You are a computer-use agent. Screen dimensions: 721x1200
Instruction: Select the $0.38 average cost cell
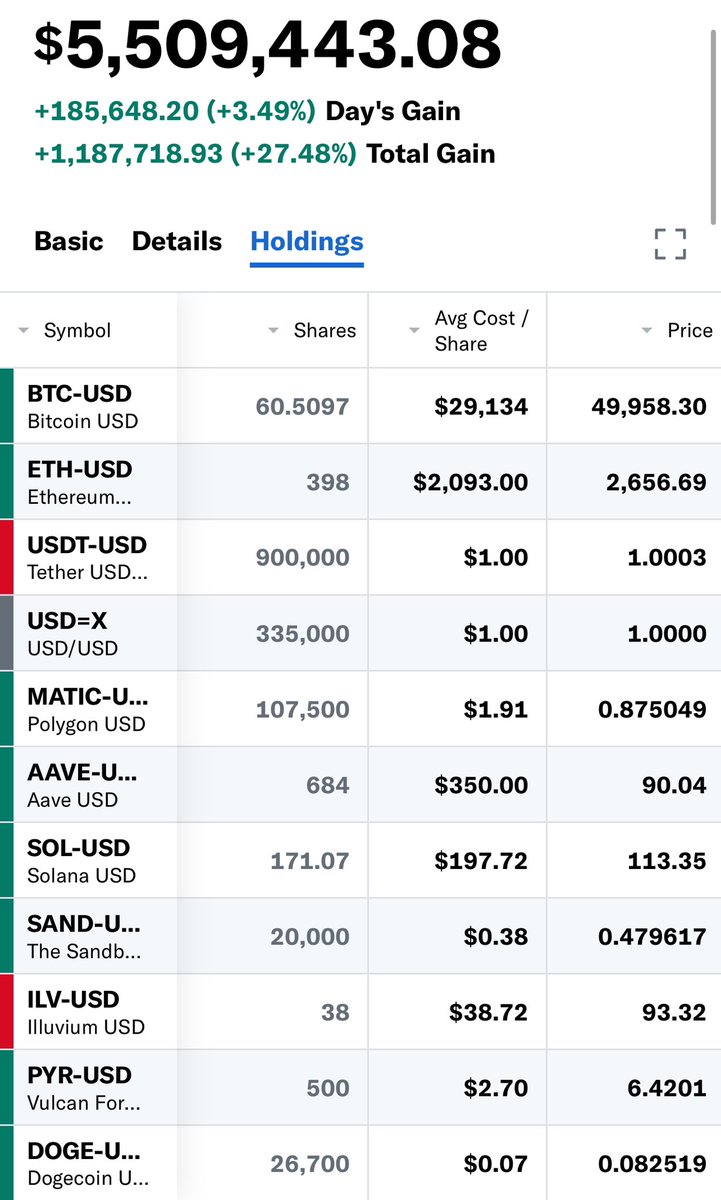coord(457,937)
